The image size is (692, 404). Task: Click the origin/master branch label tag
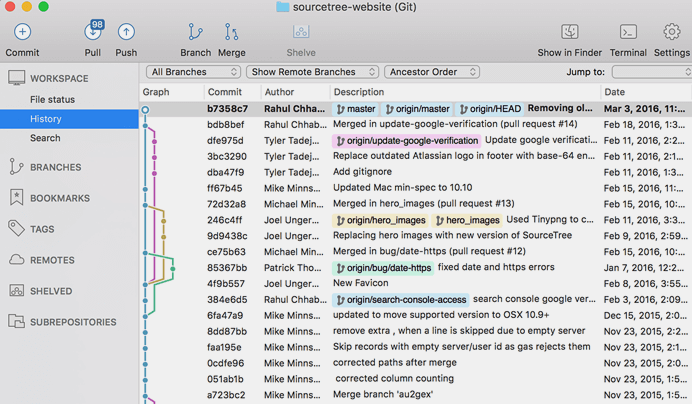click(417, 109)
